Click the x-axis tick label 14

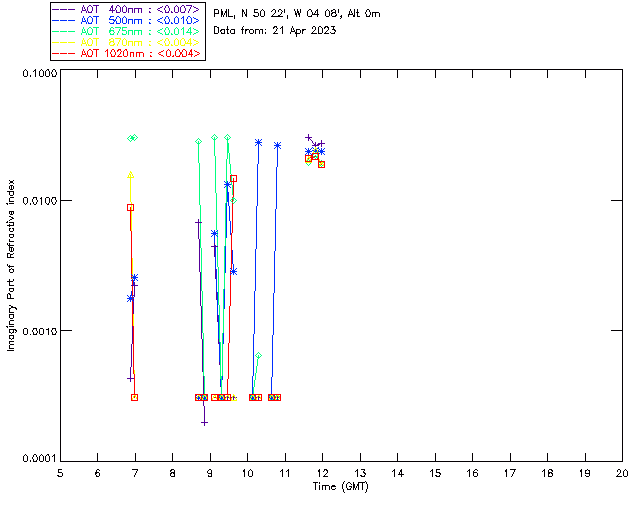[x=398, y=473]
